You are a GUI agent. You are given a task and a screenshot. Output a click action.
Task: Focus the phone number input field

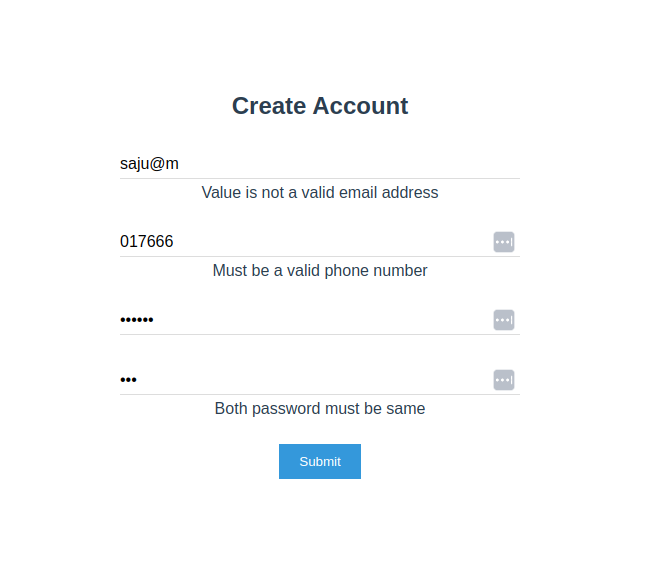[x=300, y=242]
